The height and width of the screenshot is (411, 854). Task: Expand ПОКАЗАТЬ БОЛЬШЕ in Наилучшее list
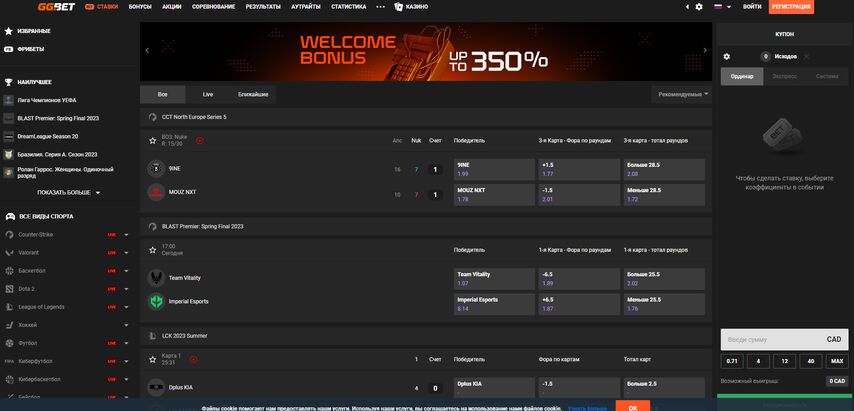(x=69, y=193)
